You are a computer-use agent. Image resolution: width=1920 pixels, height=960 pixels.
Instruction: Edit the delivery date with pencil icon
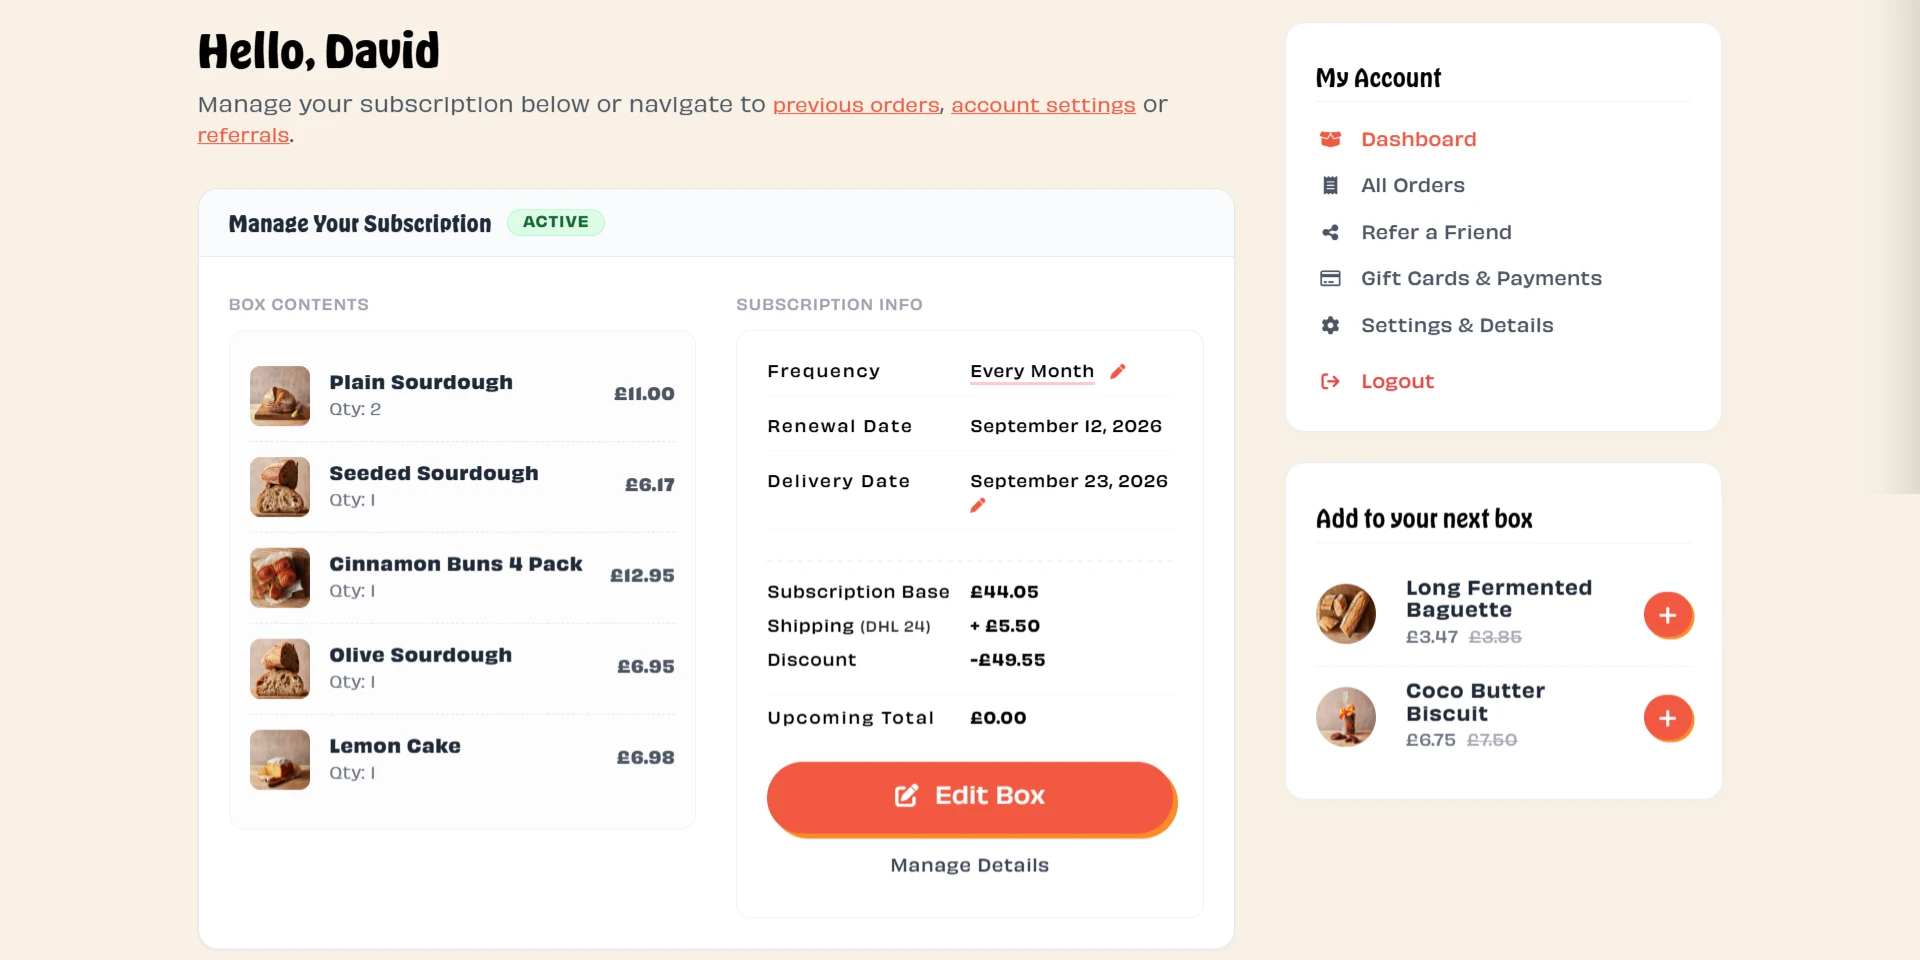click(978, 505)
